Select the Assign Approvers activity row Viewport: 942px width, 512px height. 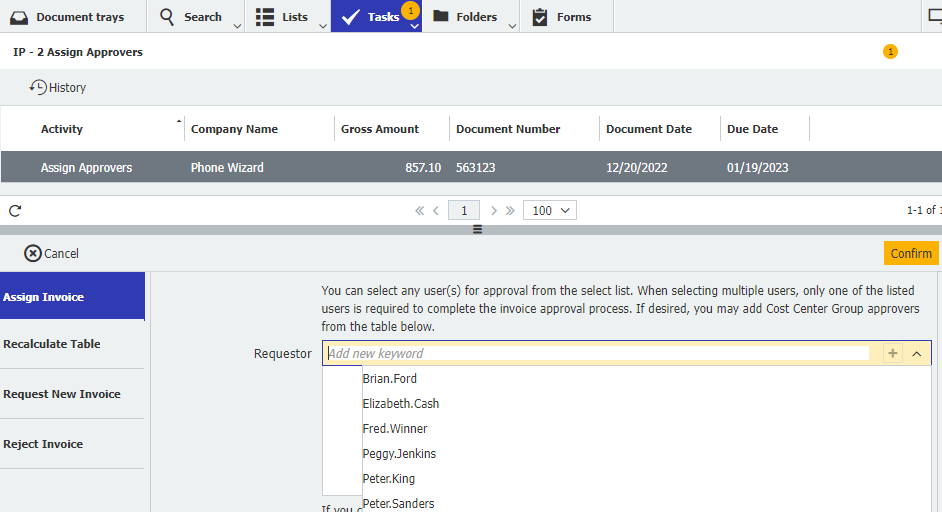click(471, 167)
